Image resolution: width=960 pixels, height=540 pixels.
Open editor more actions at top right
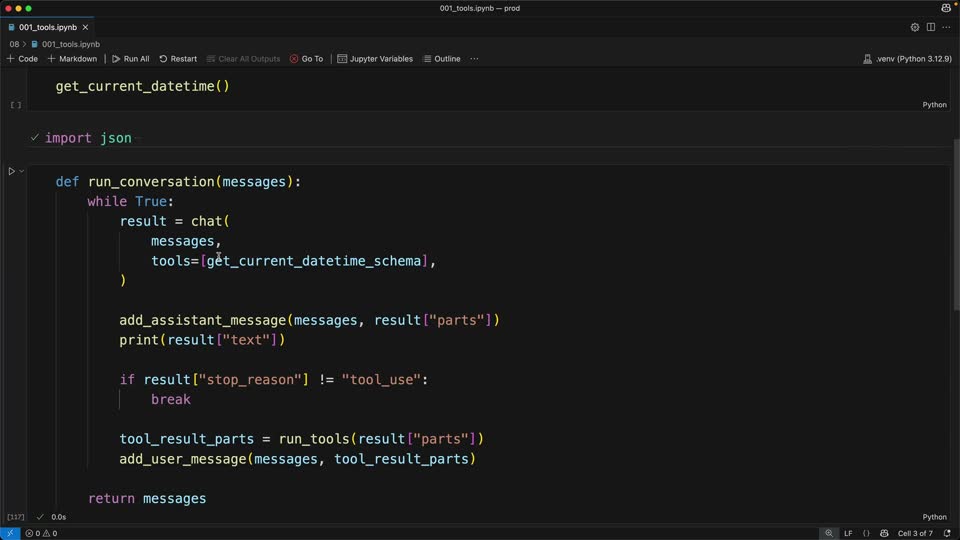pyautogui.click(x=947, y=27)
